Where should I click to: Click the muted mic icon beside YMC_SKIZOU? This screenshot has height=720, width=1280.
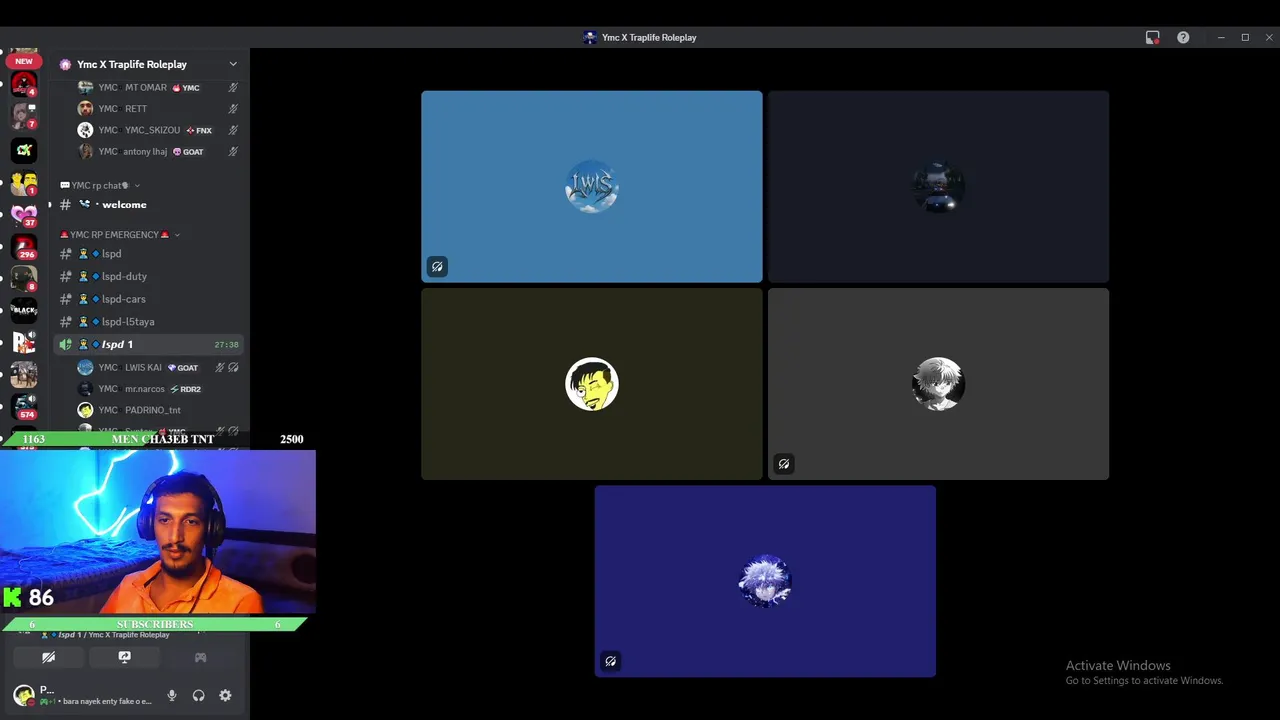tap(233, 130)
